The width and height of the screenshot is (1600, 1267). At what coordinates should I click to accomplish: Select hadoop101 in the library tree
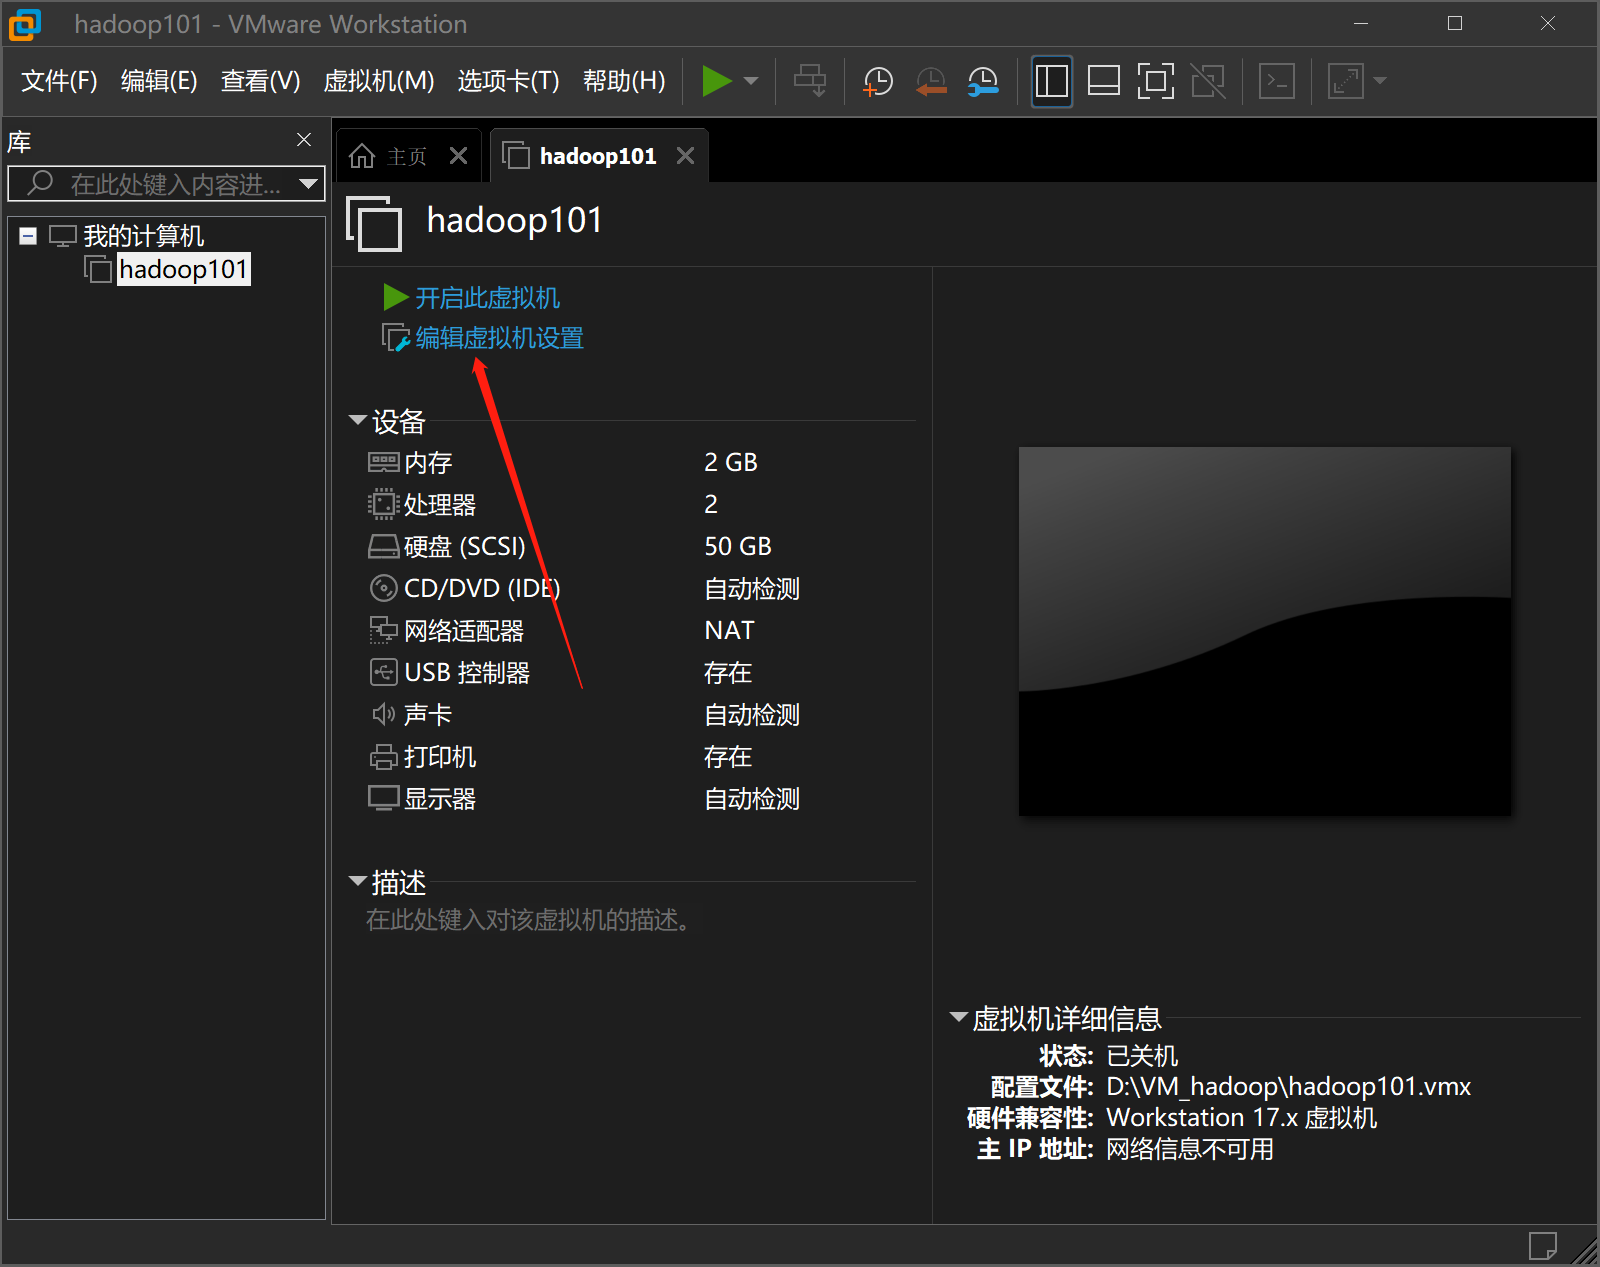[x=183, y=269]
